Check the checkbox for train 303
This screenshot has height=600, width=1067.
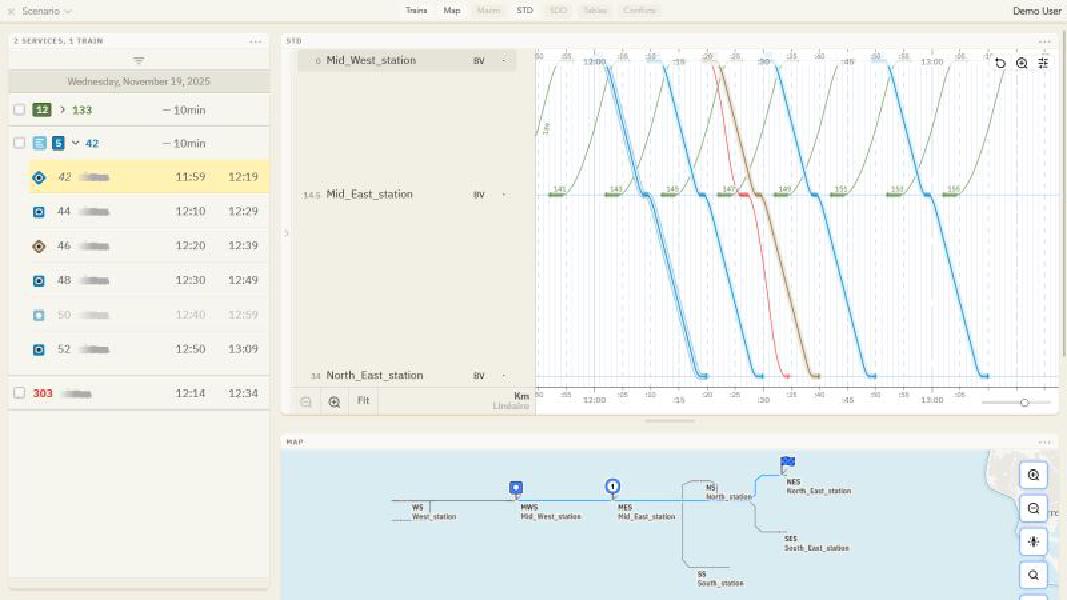pyautogui.click(x=20, y=393)
